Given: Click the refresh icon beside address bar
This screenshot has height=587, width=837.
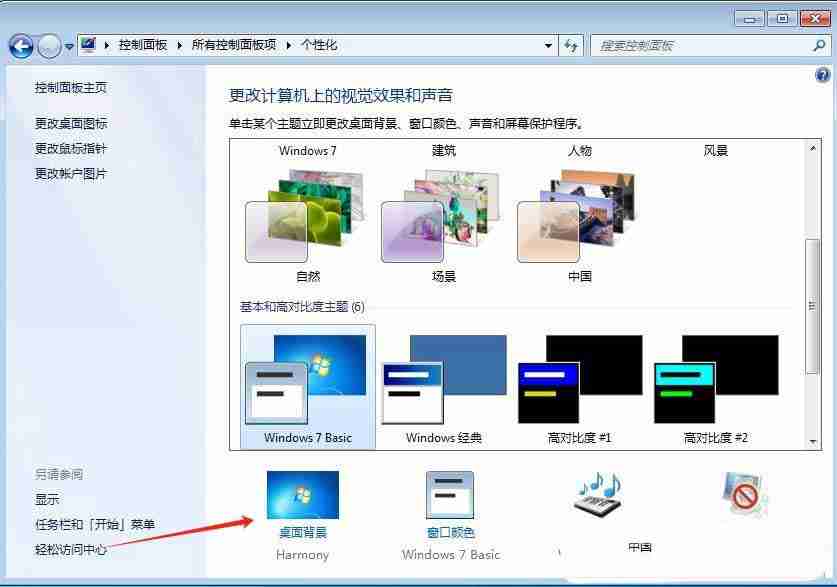Looking at the screenshot, I should coord(570,44).
